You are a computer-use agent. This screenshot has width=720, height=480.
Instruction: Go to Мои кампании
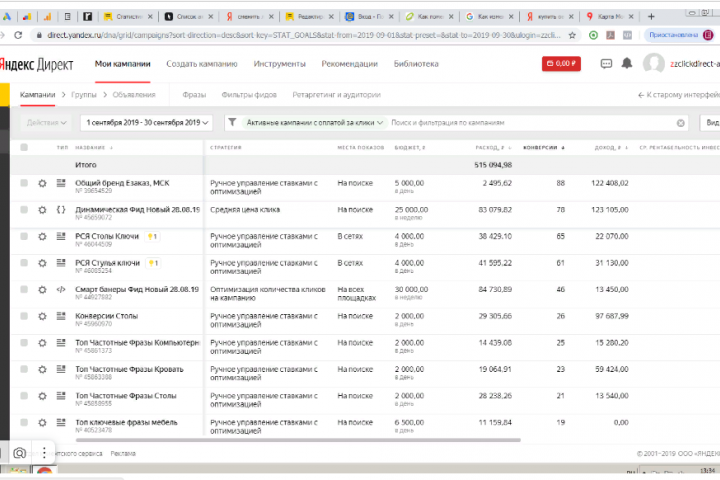pyautogui.click(x=123, y=64)
